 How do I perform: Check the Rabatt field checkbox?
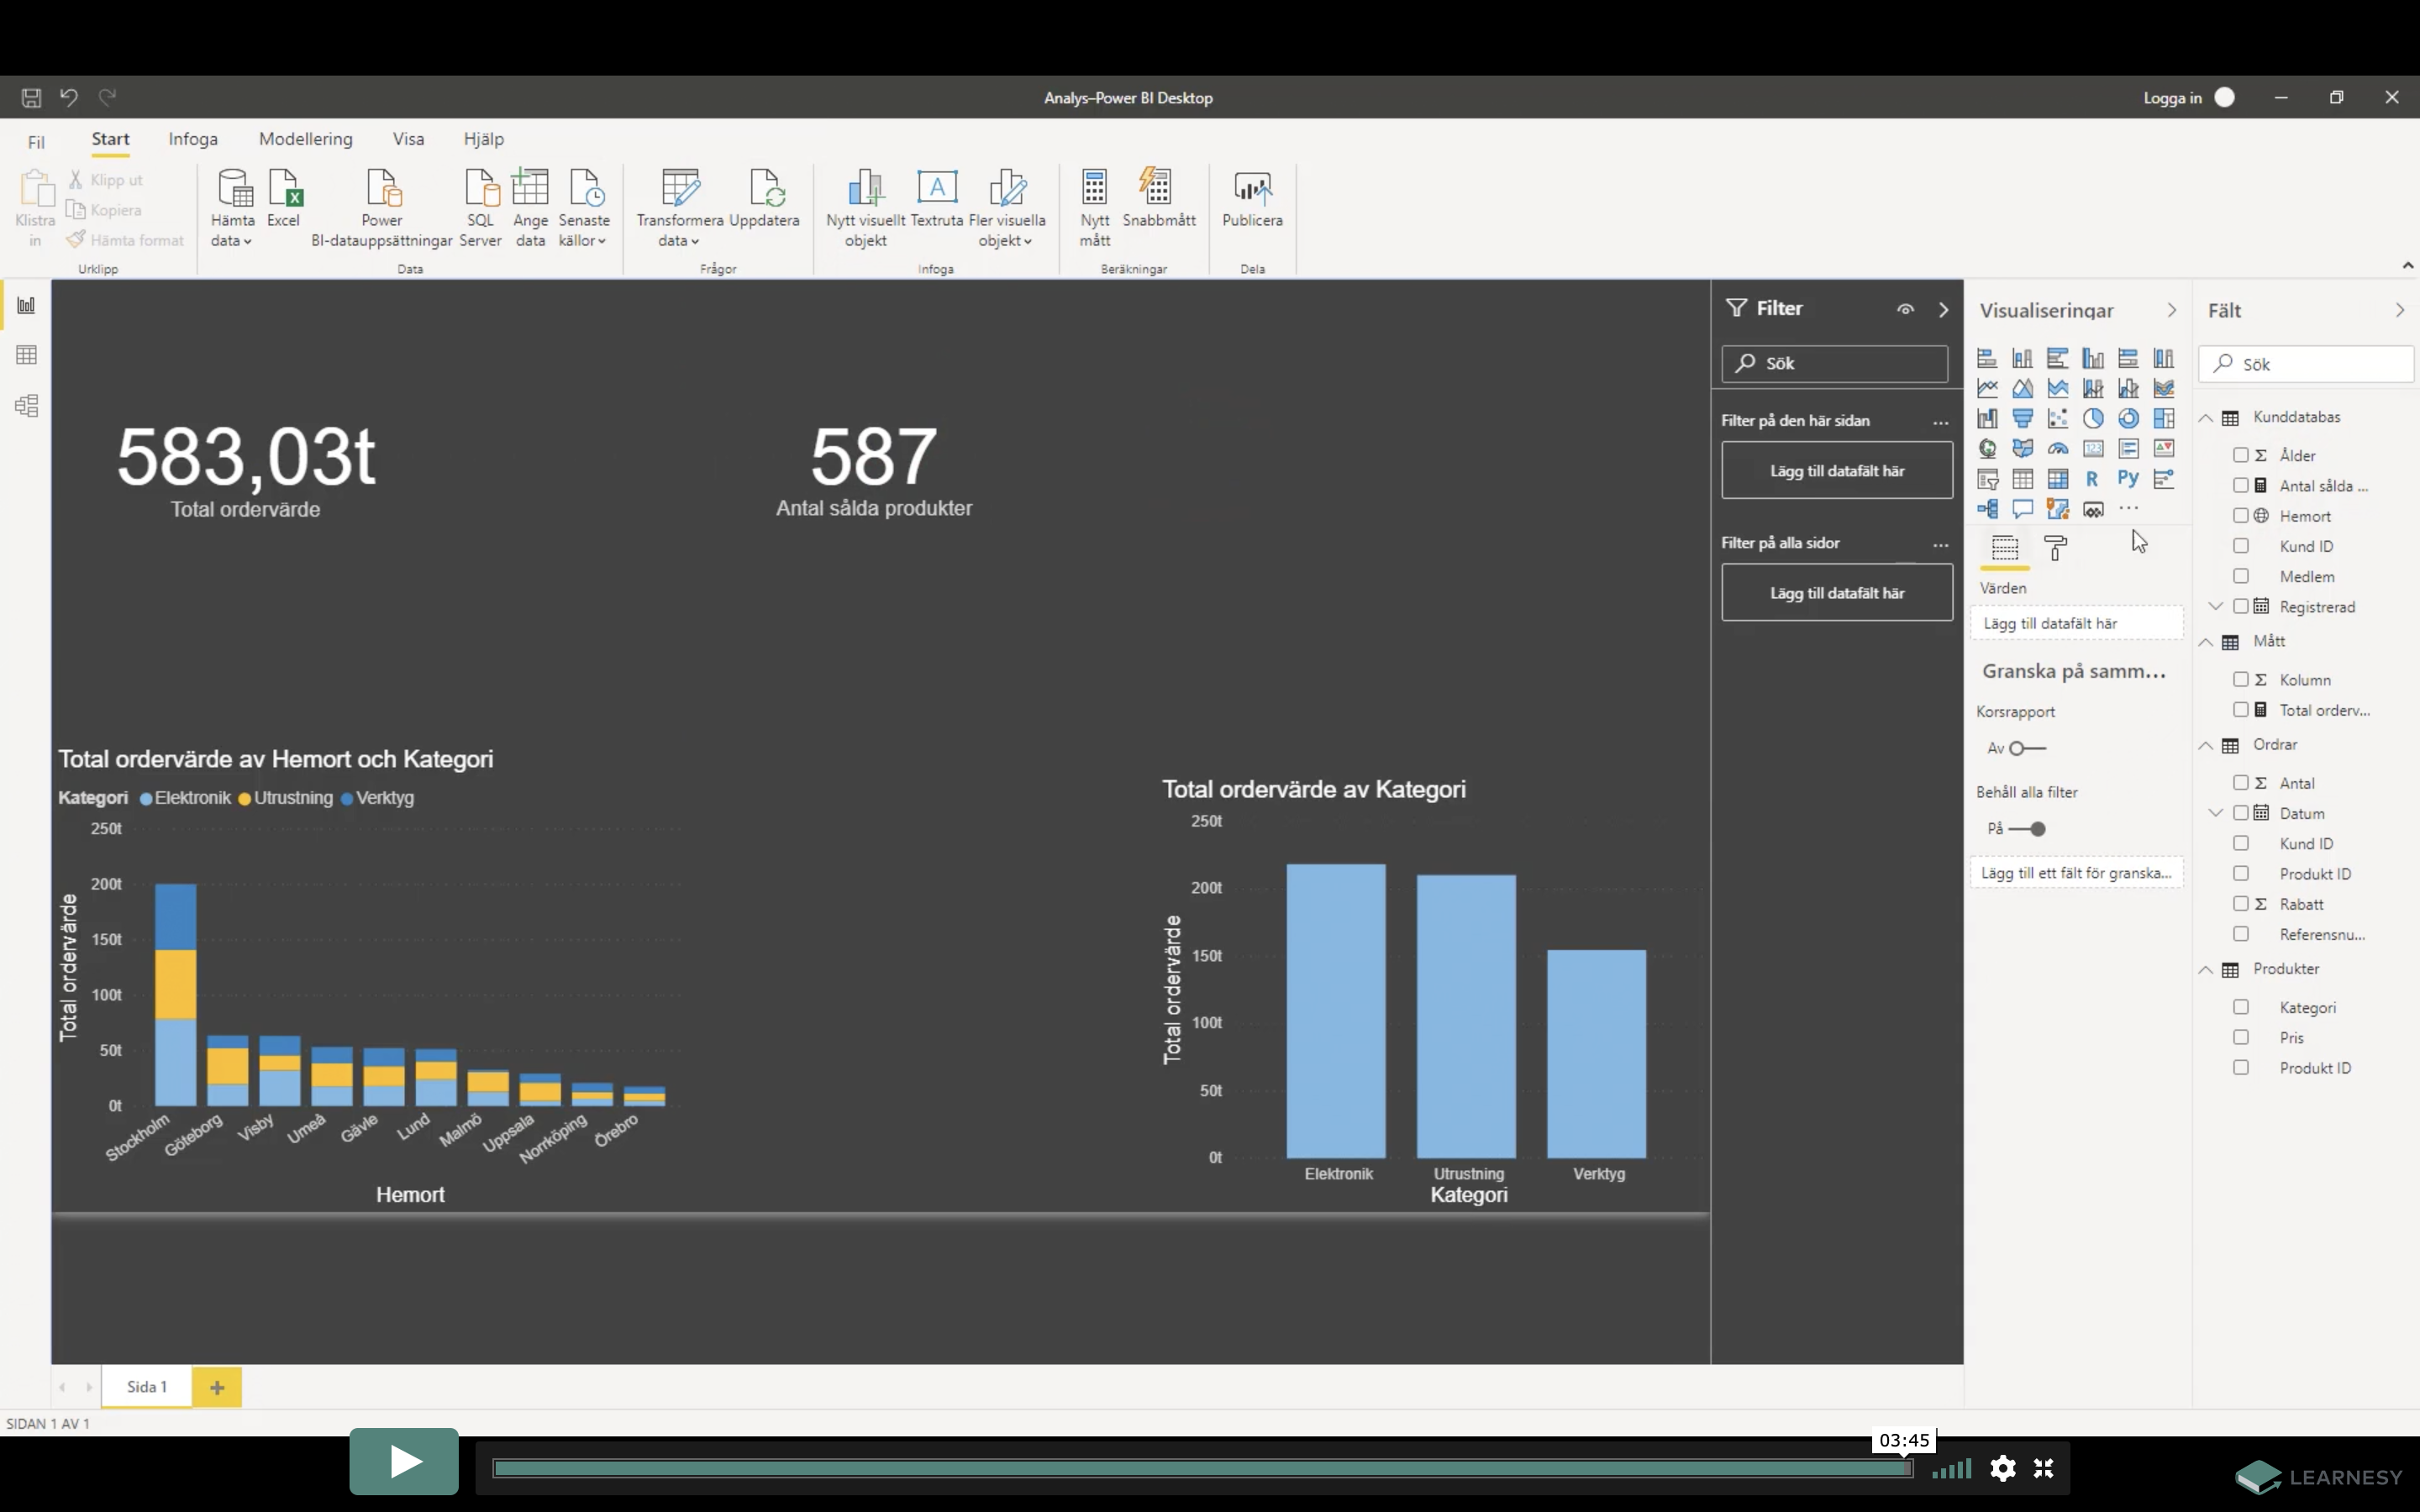(2241, 903)
